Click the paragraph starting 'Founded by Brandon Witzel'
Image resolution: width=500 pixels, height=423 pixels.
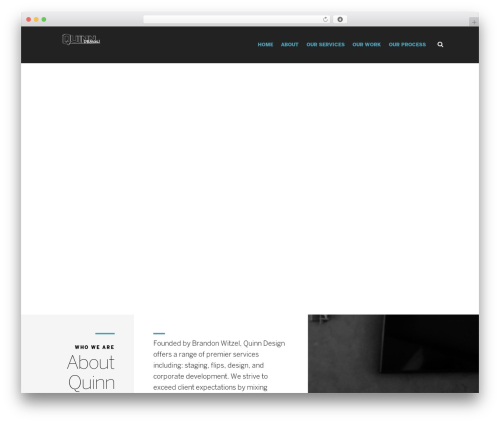(x=219, y=365)
